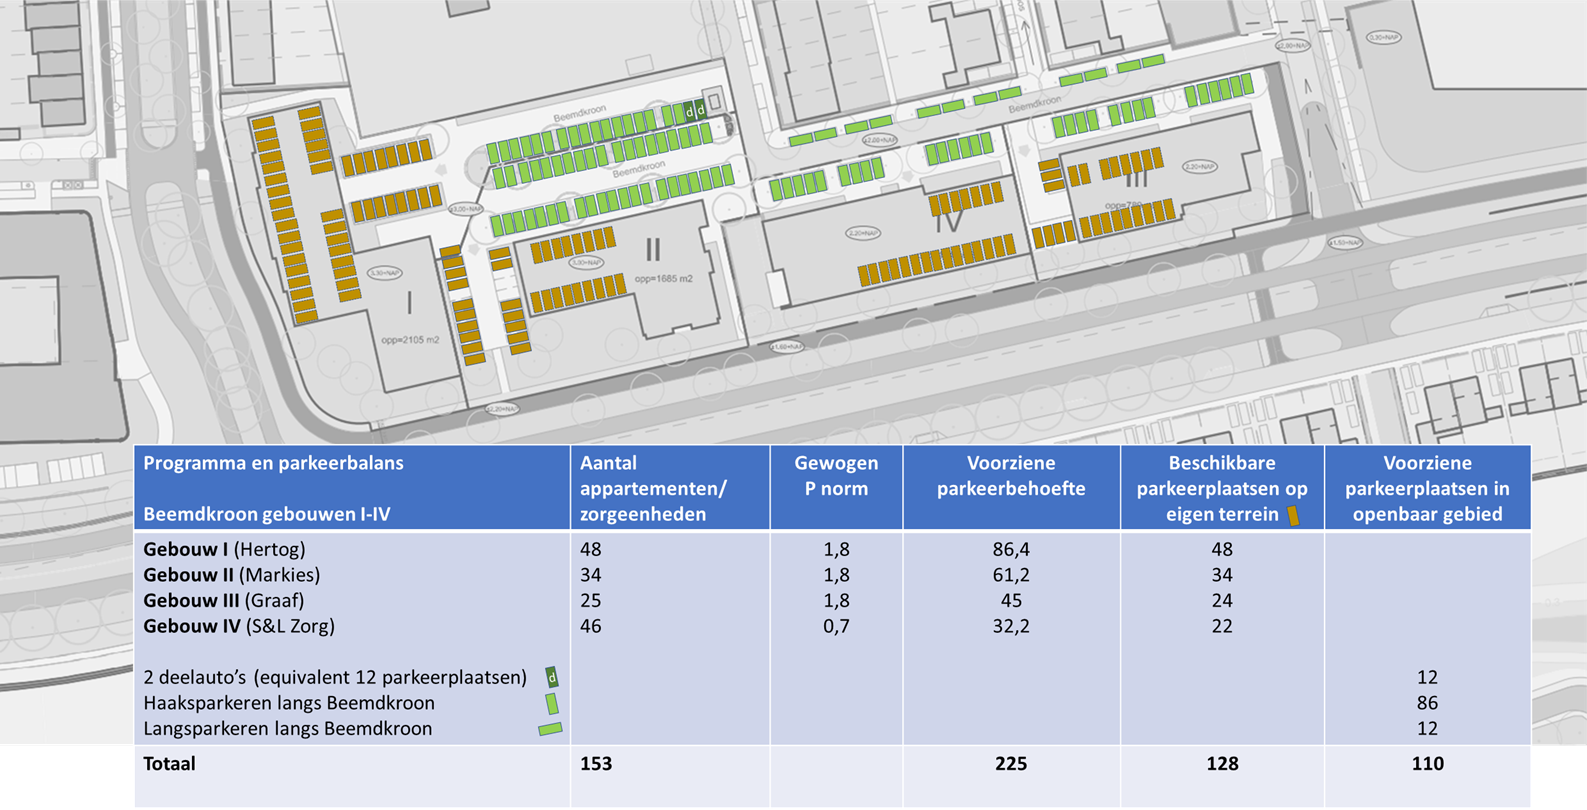Click the parkeerbehoefte value '86,4'
This screenshot has width=1587, height=810.
coord(1011,549)
